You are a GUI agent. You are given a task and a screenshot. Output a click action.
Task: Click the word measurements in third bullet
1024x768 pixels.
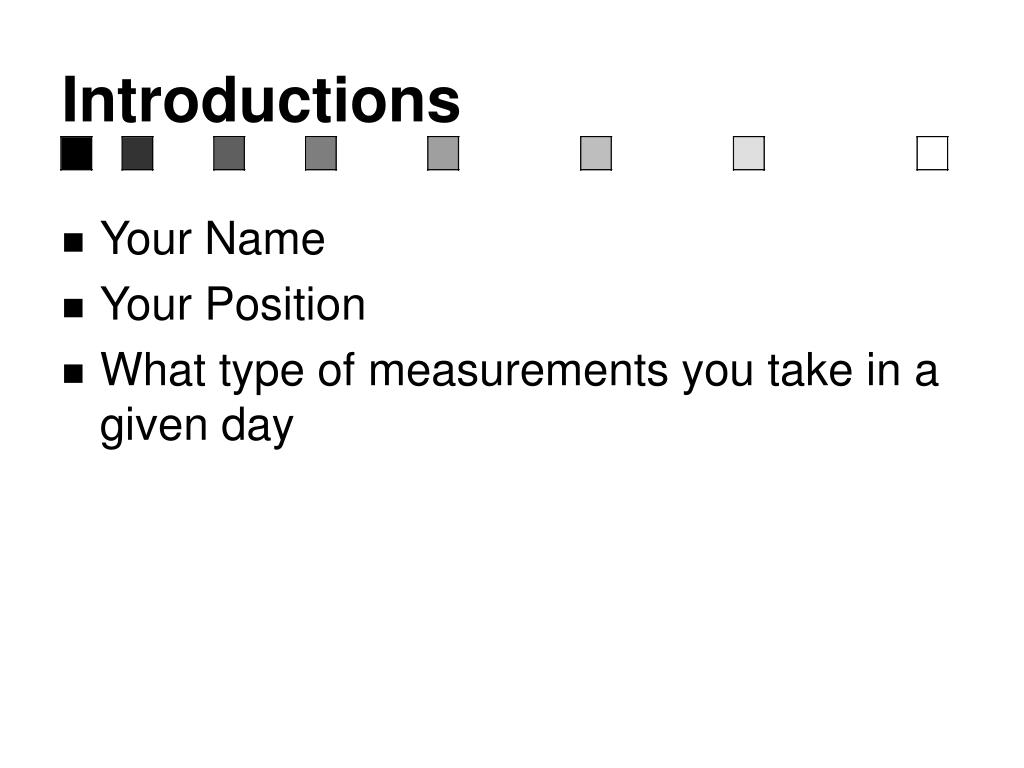518,371
